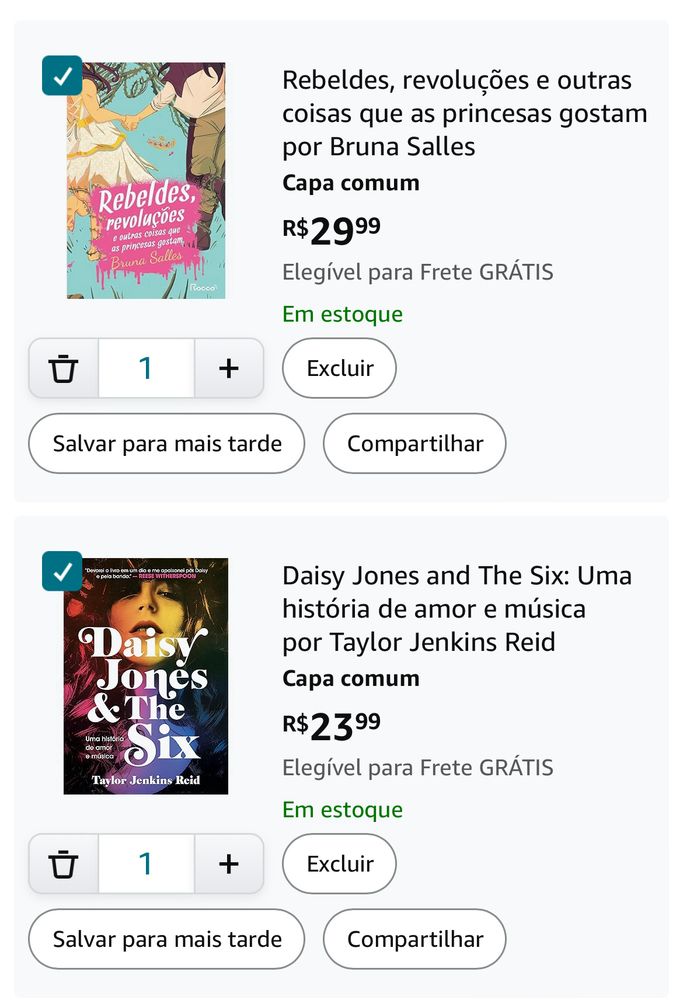The height and width of the screenshot is (1000, 683).
Task: Select the quantity field of Rebeldes book
Action: pos(146,369)
